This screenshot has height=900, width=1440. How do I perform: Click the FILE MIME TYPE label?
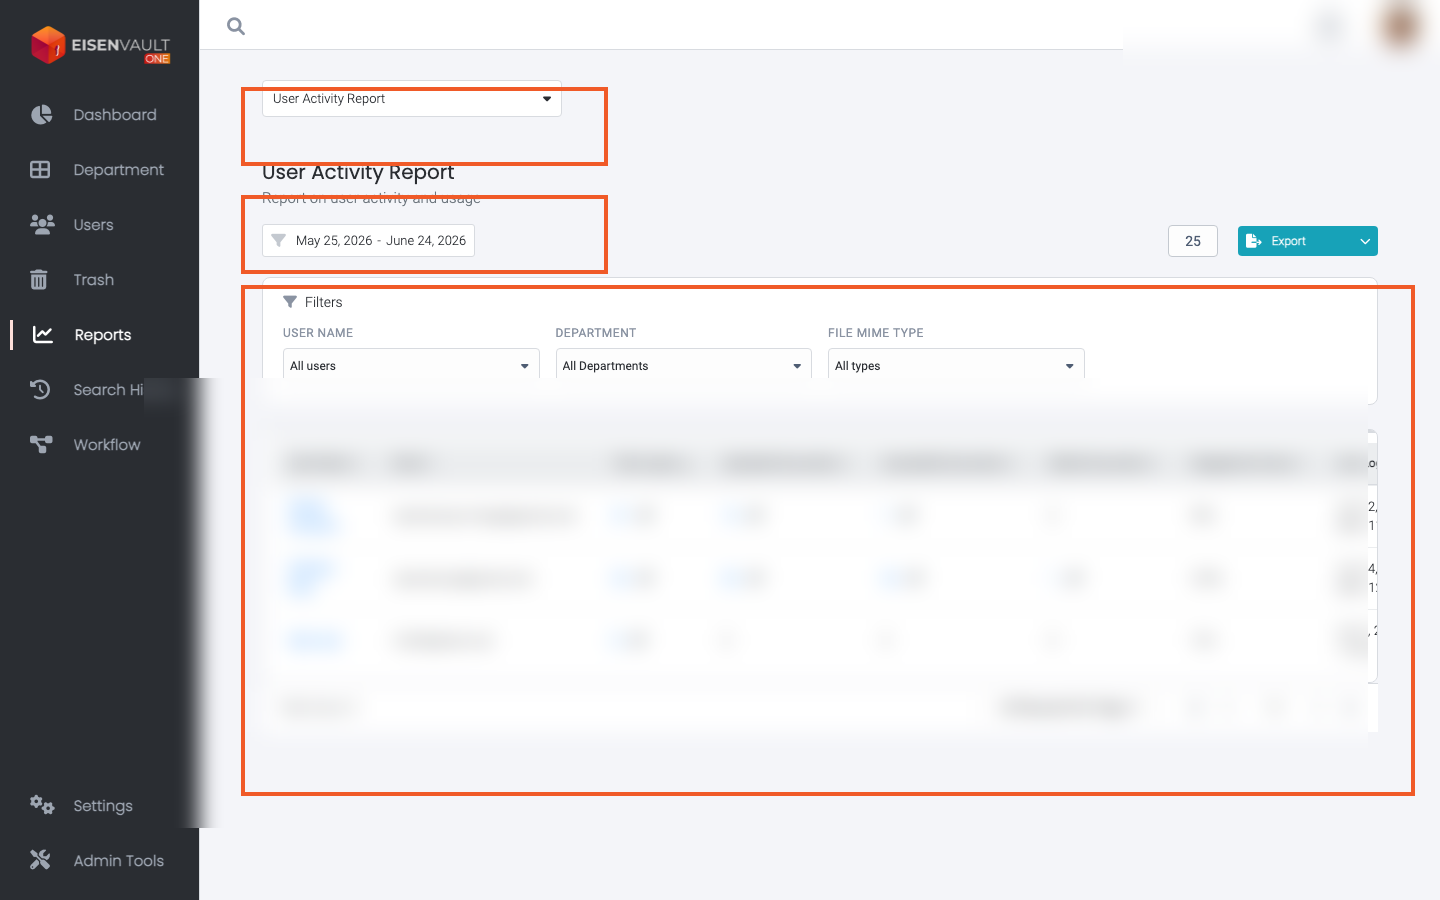click(x=876, y=333)
